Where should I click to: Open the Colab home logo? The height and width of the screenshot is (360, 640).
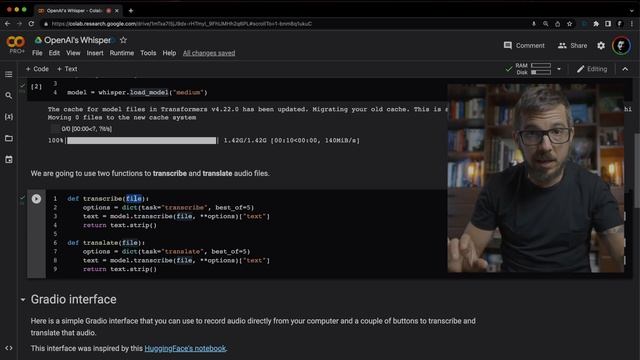pos(16,42)
